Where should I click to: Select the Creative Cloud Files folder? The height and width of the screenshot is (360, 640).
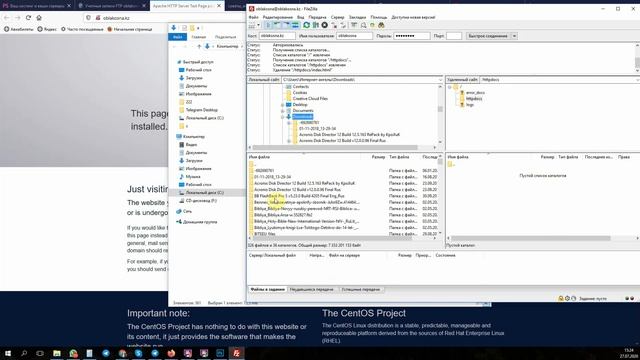(x=310, y=99)
